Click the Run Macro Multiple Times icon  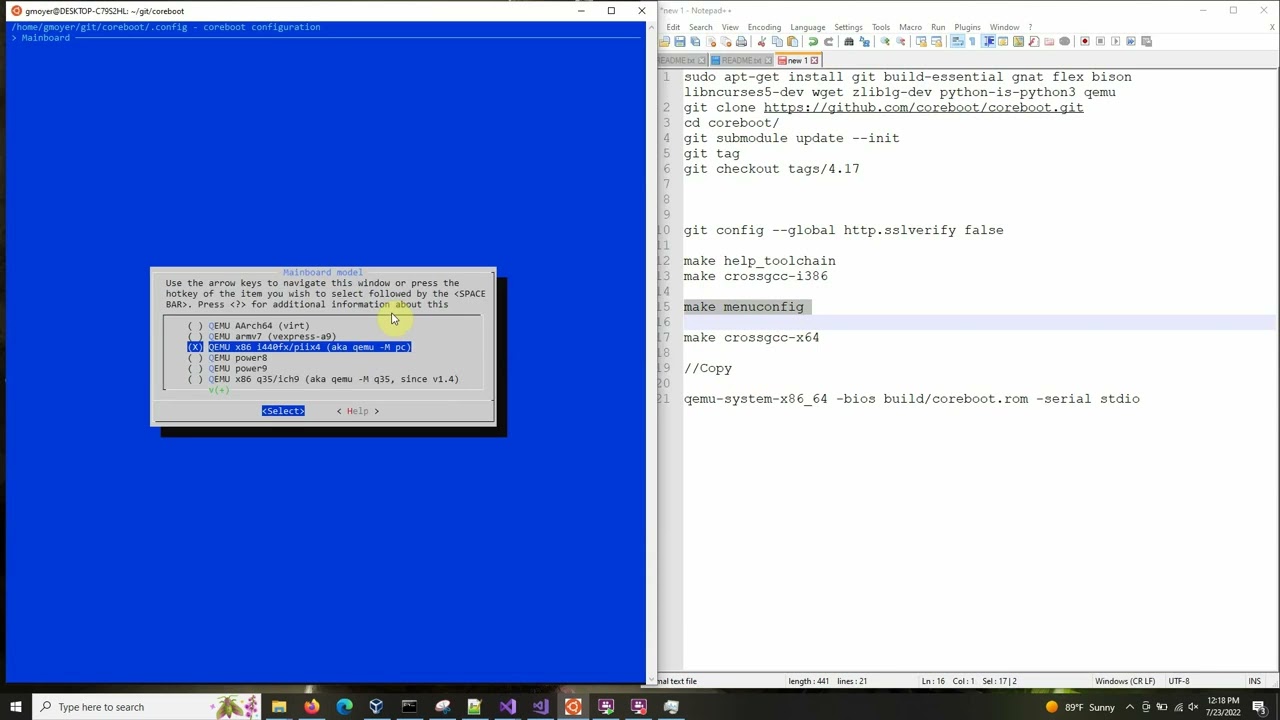tap(1131, 41)
